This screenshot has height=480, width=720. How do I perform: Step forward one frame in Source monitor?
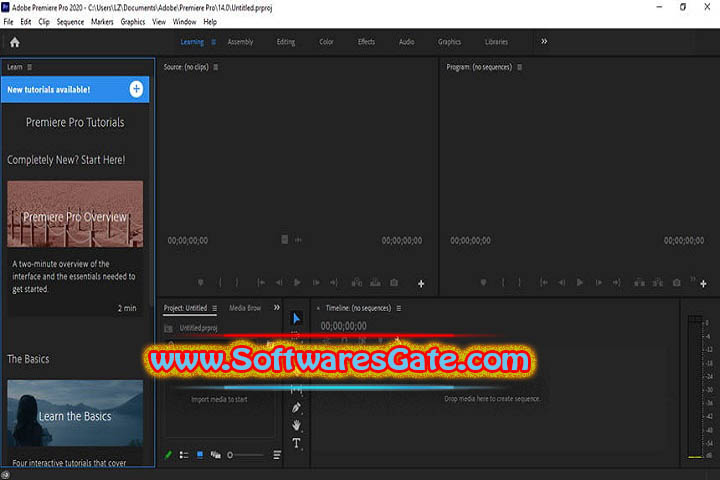[x=316, y=282]
